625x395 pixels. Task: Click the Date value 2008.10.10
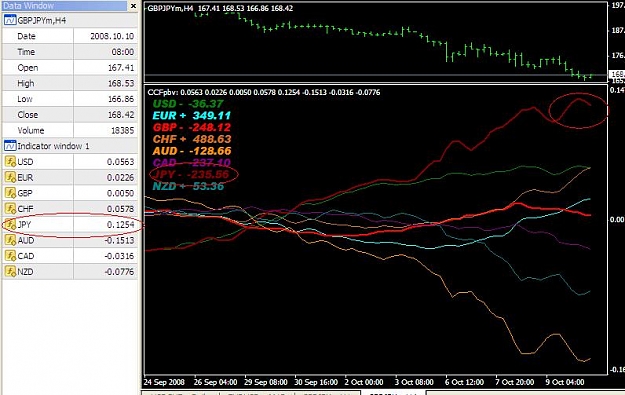[112, 36]
